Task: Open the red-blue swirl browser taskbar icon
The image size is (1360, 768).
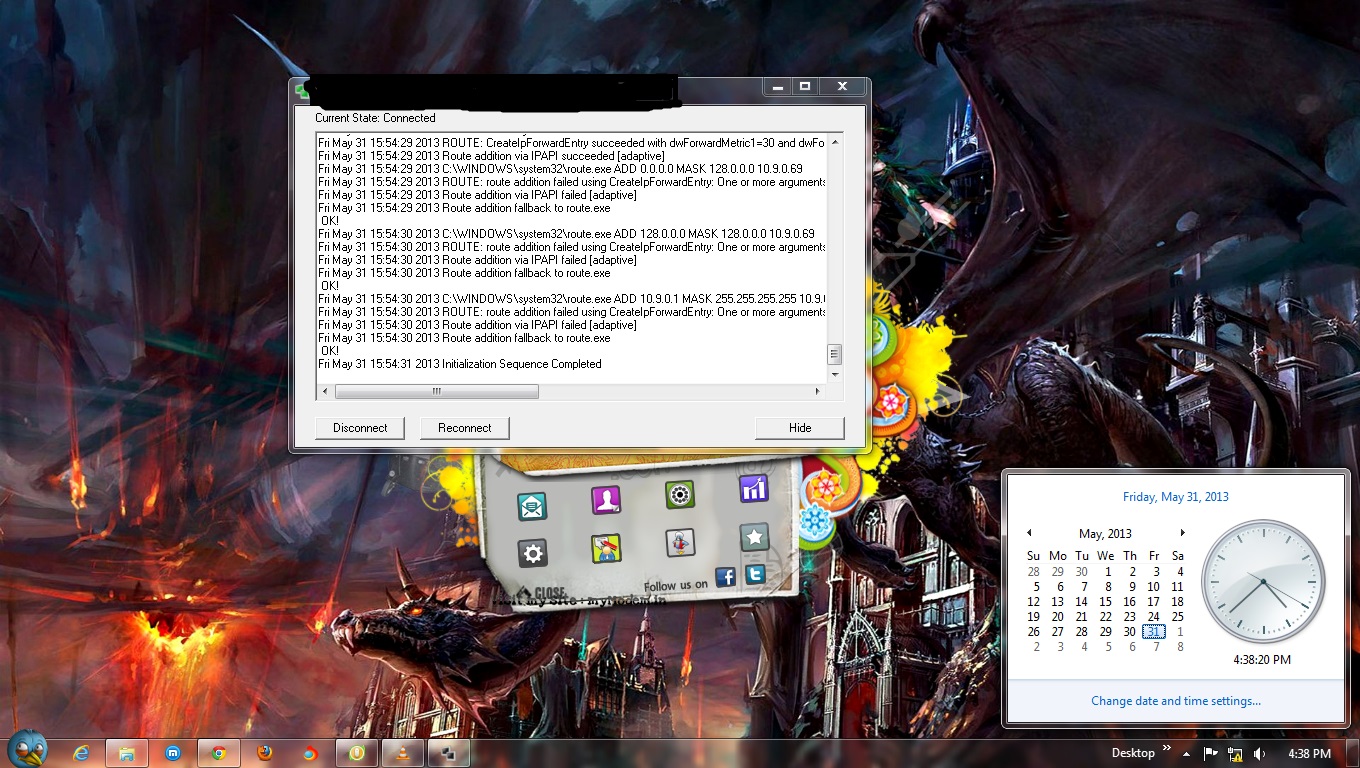Action: (x=310, y=753)
